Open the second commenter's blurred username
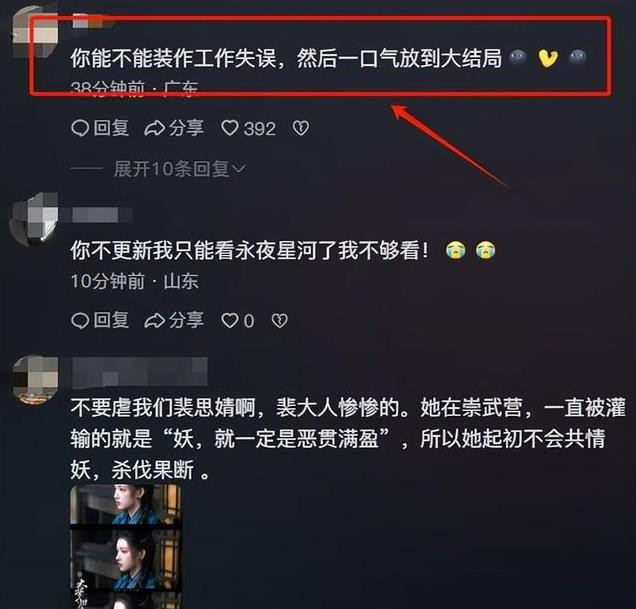 coord(102,215)
